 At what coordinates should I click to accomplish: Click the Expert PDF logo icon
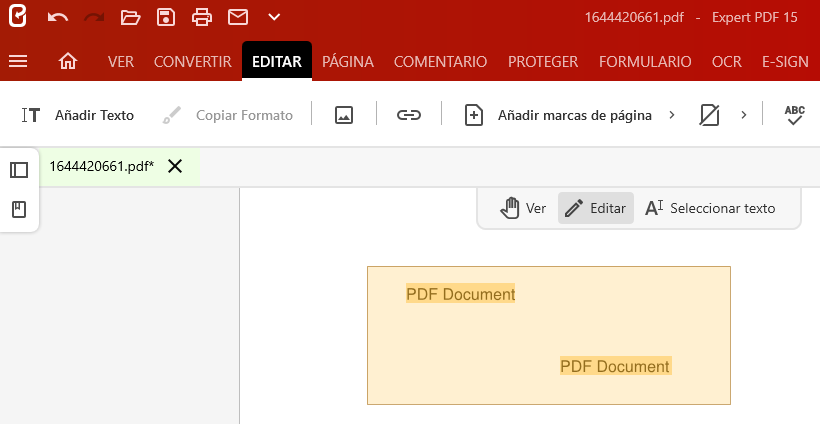click(17, 17)
